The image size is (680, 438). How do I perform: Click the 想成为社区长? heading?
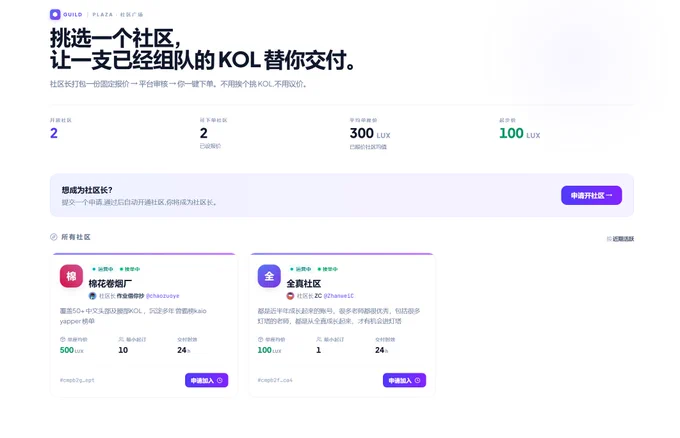click(87, 190)
